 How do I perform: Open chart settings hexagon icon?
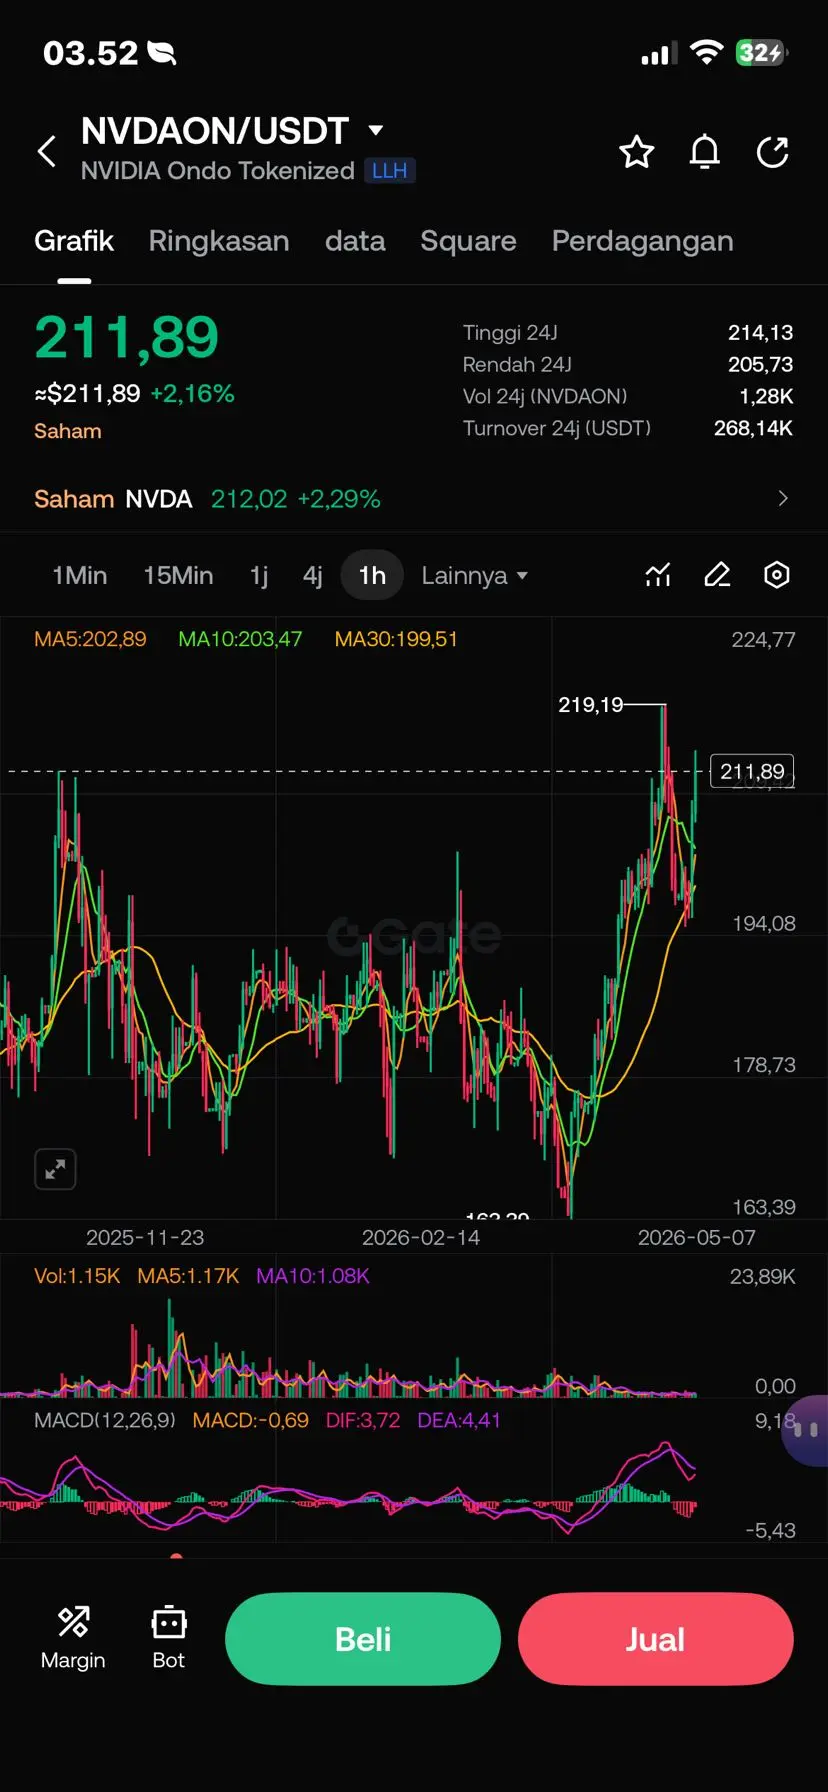click(x=777, y=575)
